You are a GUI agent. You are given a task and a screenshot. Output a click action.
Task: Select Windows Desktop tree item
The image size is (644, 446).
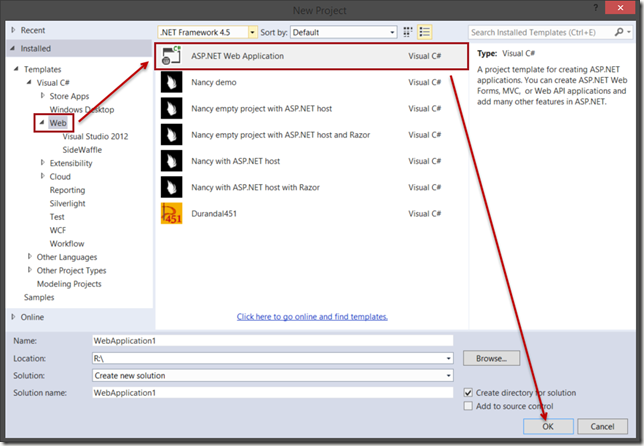[82, 110]
